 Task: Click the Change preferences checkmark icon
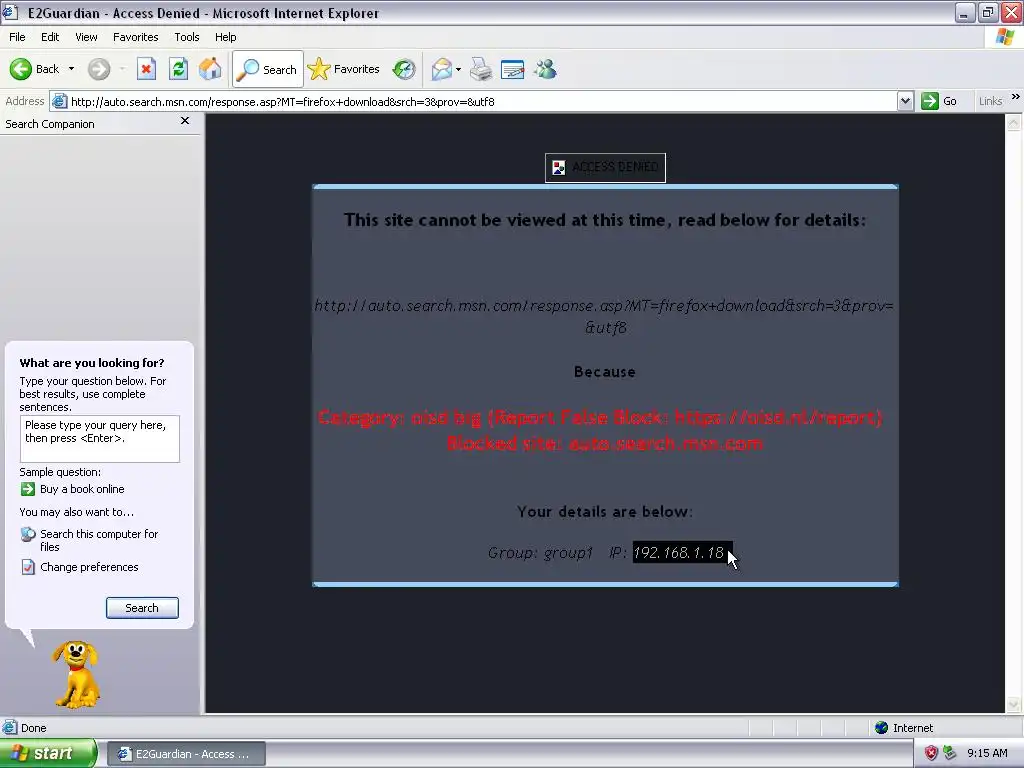coord(27,567)
